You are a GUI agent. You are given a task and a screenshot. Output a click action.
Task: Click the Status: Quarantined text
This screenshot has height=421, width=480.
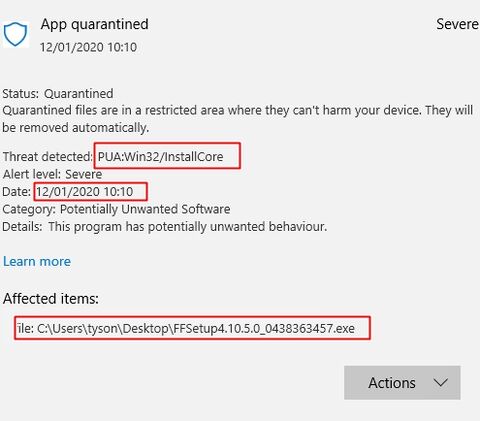[x=58, y=93]
